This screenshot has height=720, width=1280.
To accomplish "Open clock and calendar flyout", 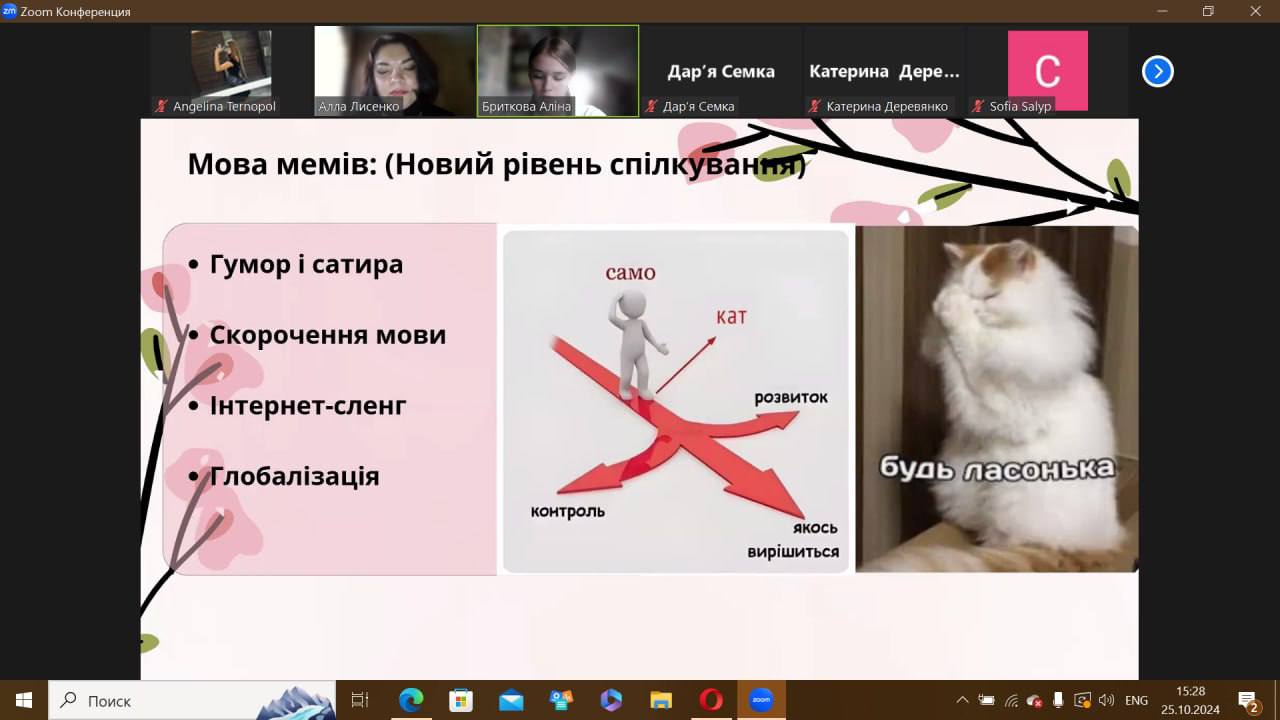I will [1190, 700].
